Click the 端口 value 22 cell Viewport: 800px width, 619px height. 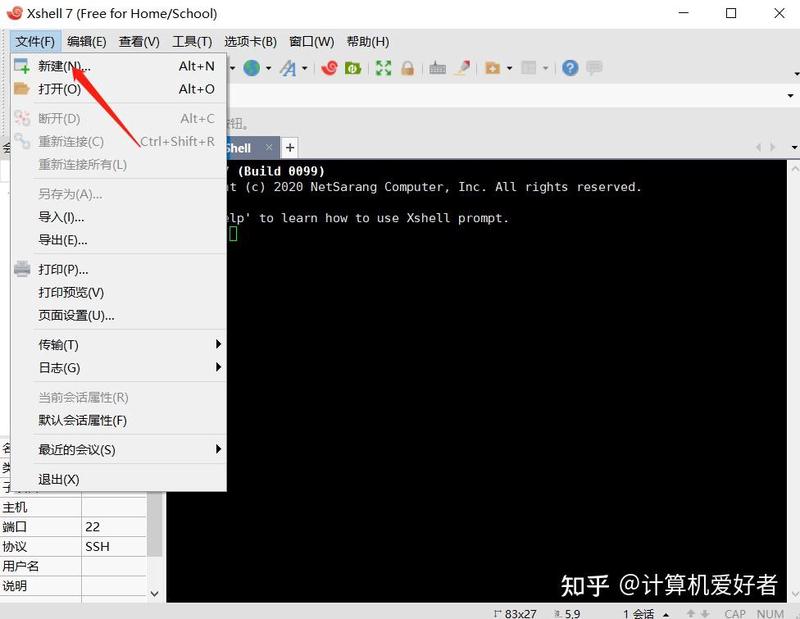(x=114, y=527)
